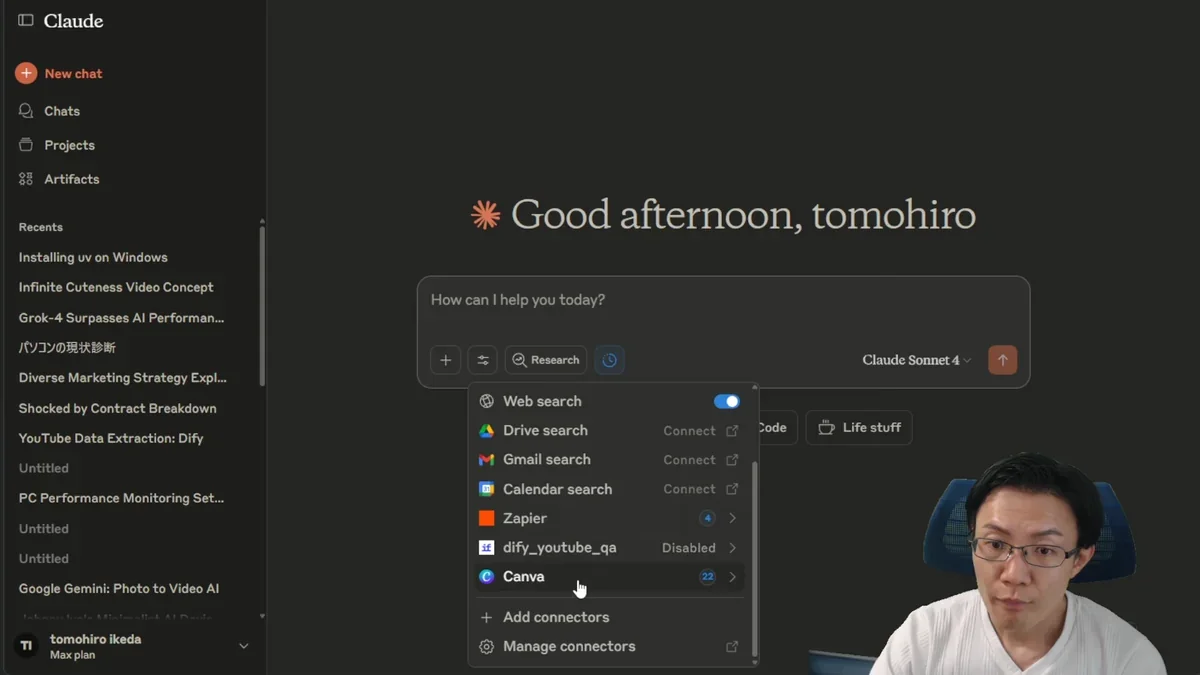
Task: Click the Zapier 4 tools badge
Action: [707, 518]
